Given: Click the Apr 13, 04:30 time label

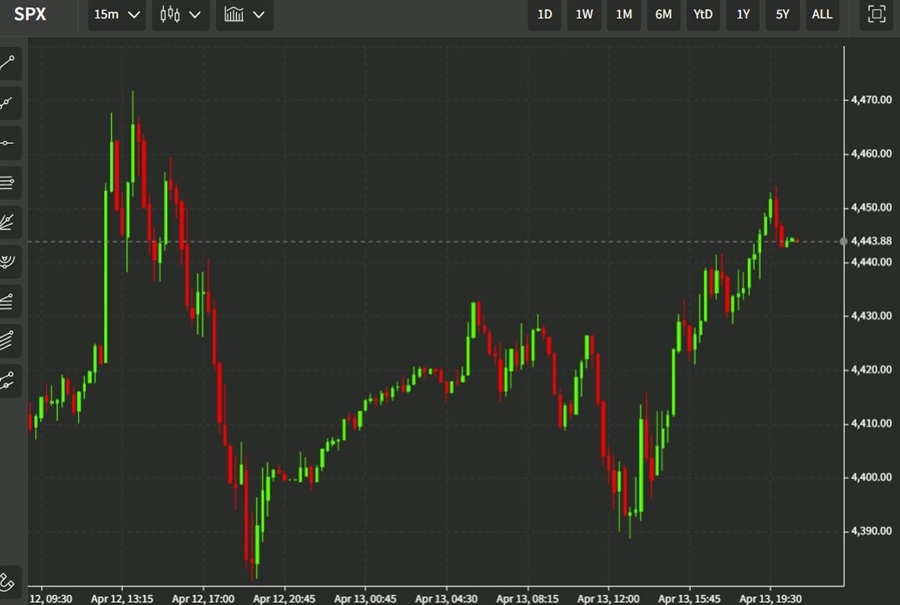Looking at the screenshot, I should (x=446, y=599).
